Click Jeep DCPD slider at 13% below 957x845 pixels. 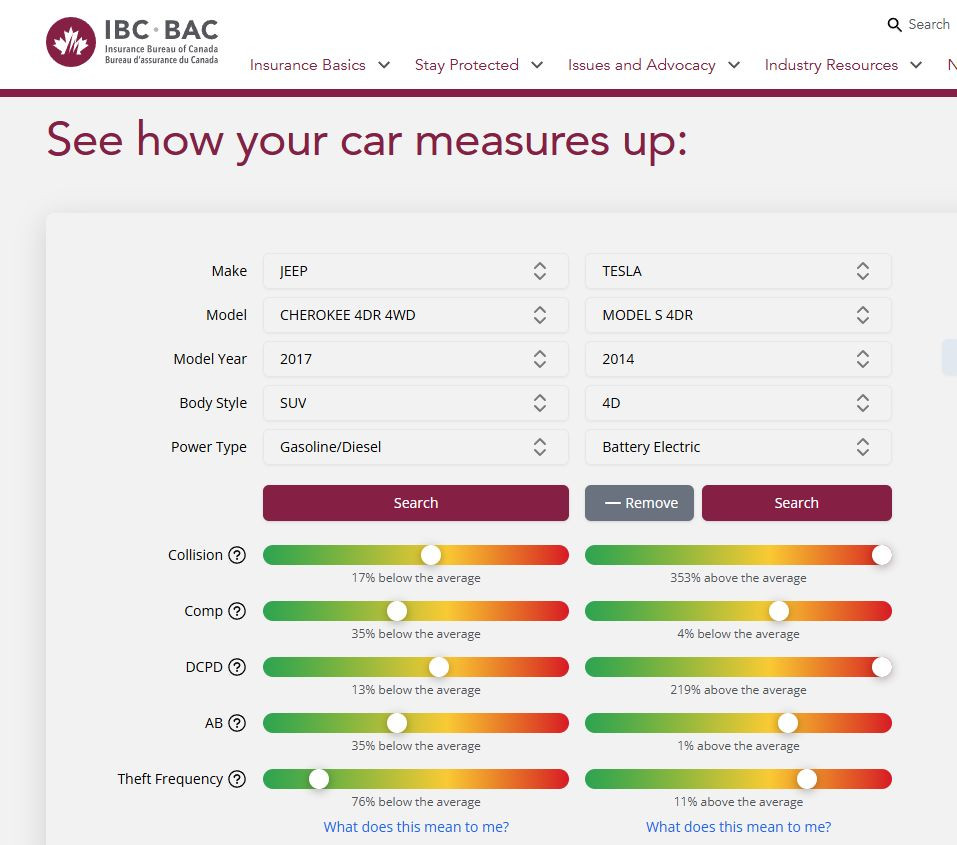click(439, 667)
